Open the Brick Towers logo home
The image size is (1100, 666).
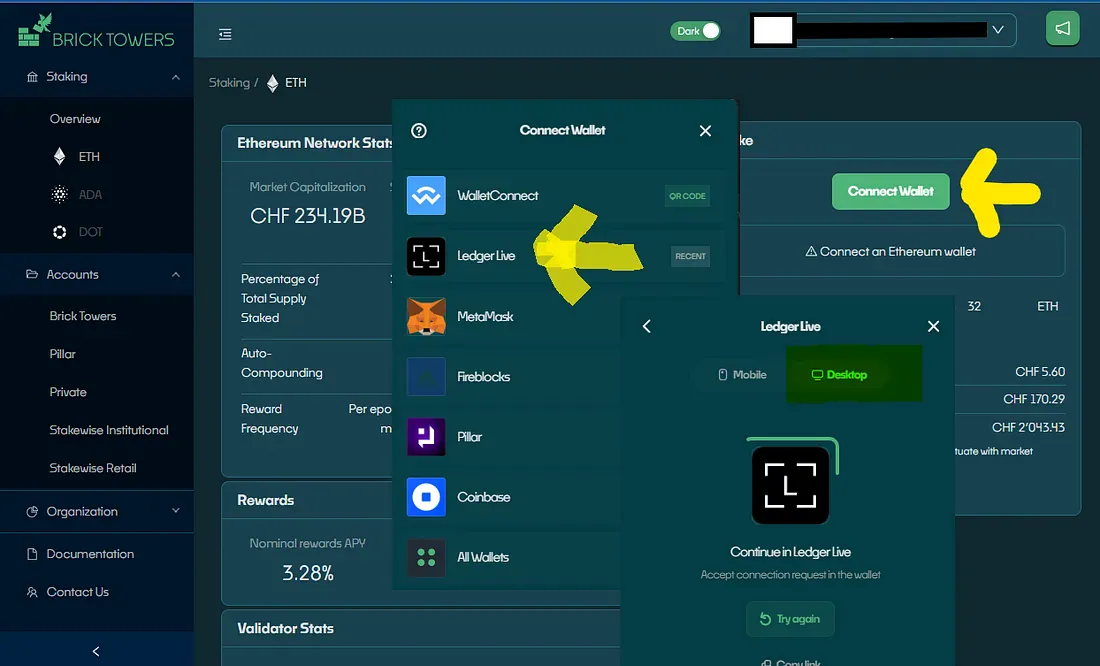click(x=96, y=32)
